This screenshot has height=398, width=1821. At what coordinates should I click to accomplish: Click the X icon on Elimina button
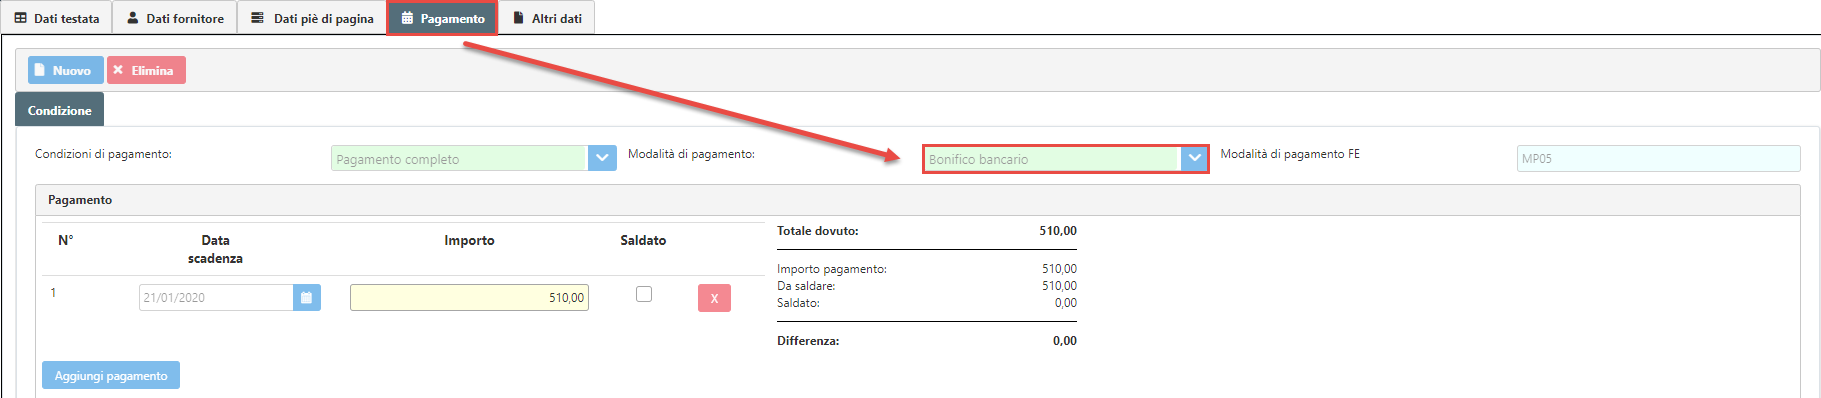118,70
